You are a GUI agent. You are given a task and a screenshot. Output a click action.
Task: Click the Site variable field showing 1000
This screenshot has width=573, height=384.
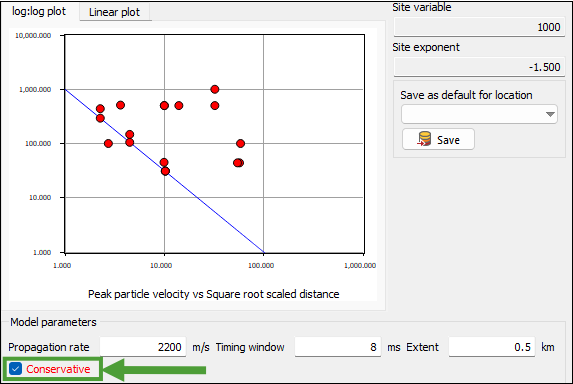pyautogui.click(x=479, y=27)
